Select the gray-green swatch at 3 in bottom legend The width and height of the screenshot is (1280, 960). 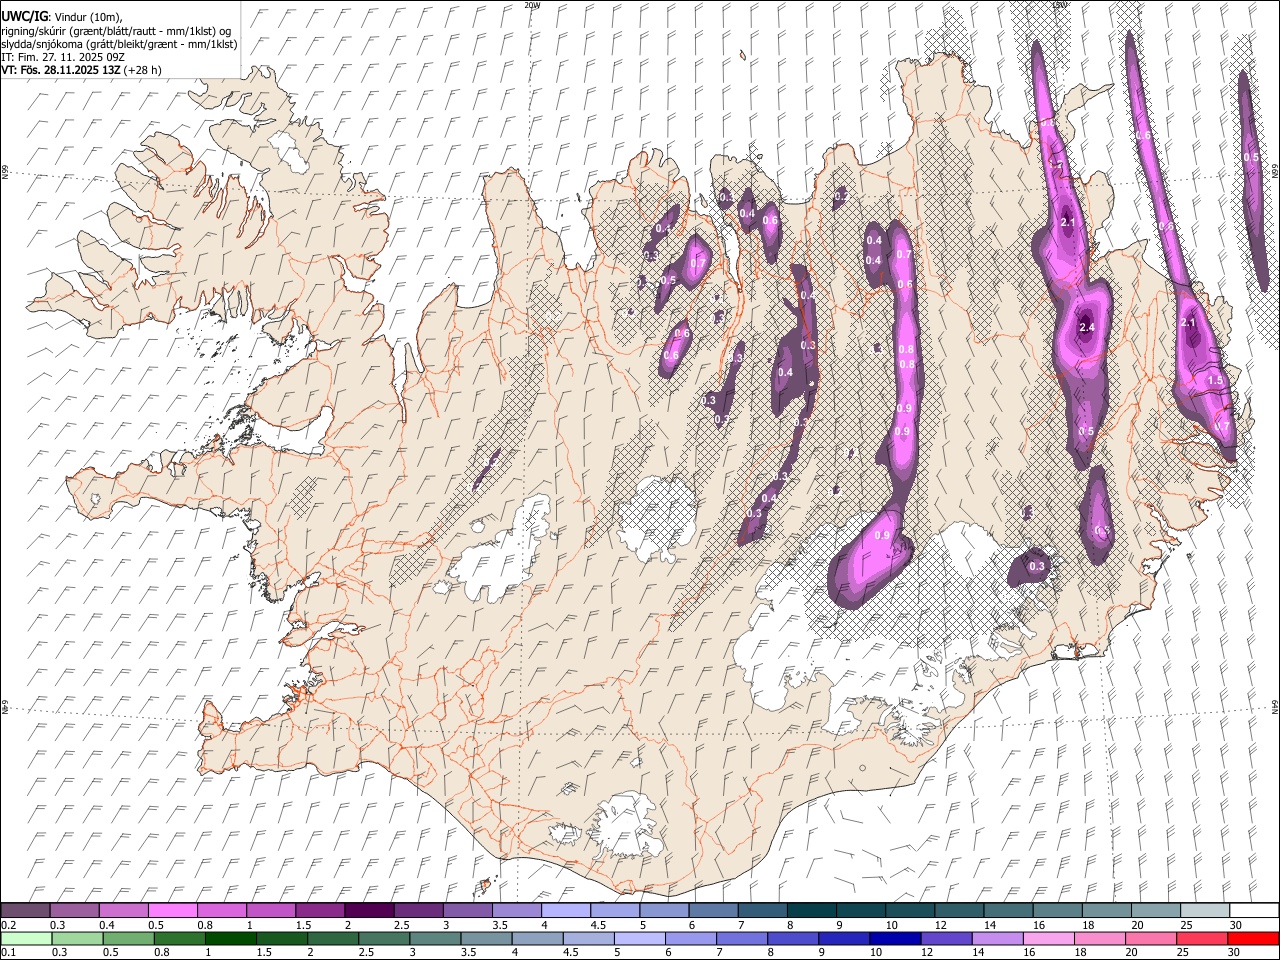(435, 939)
